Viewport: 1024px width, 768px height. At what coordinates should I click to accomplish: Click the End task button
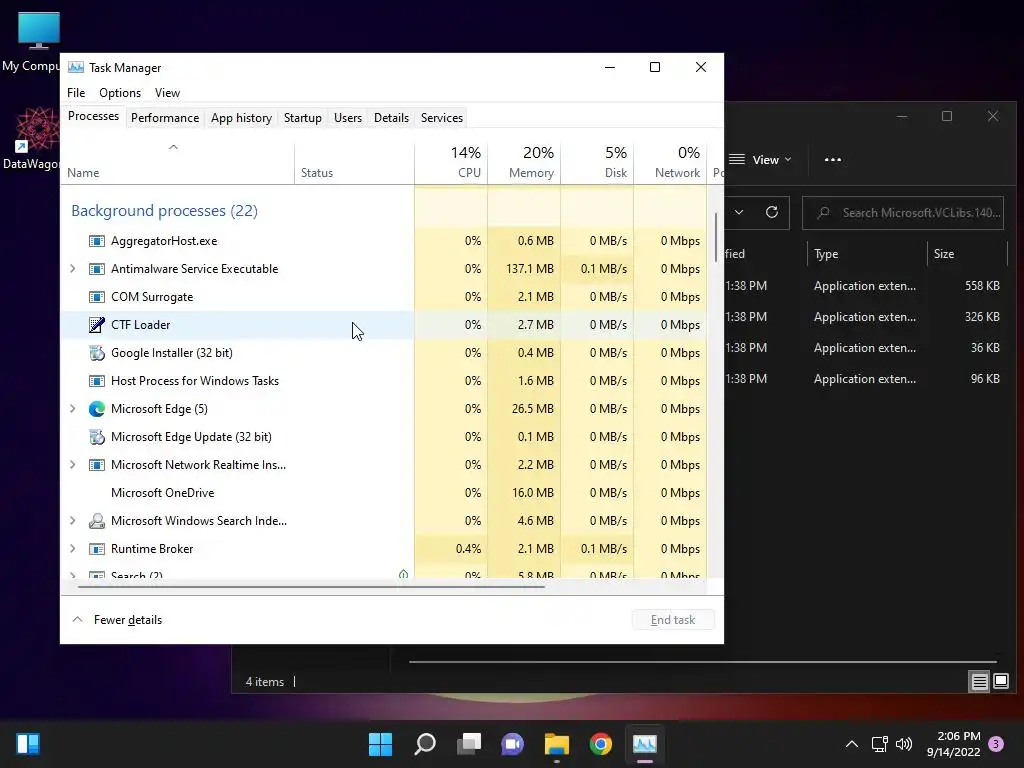pyautogui.click(x=673, y=620)
